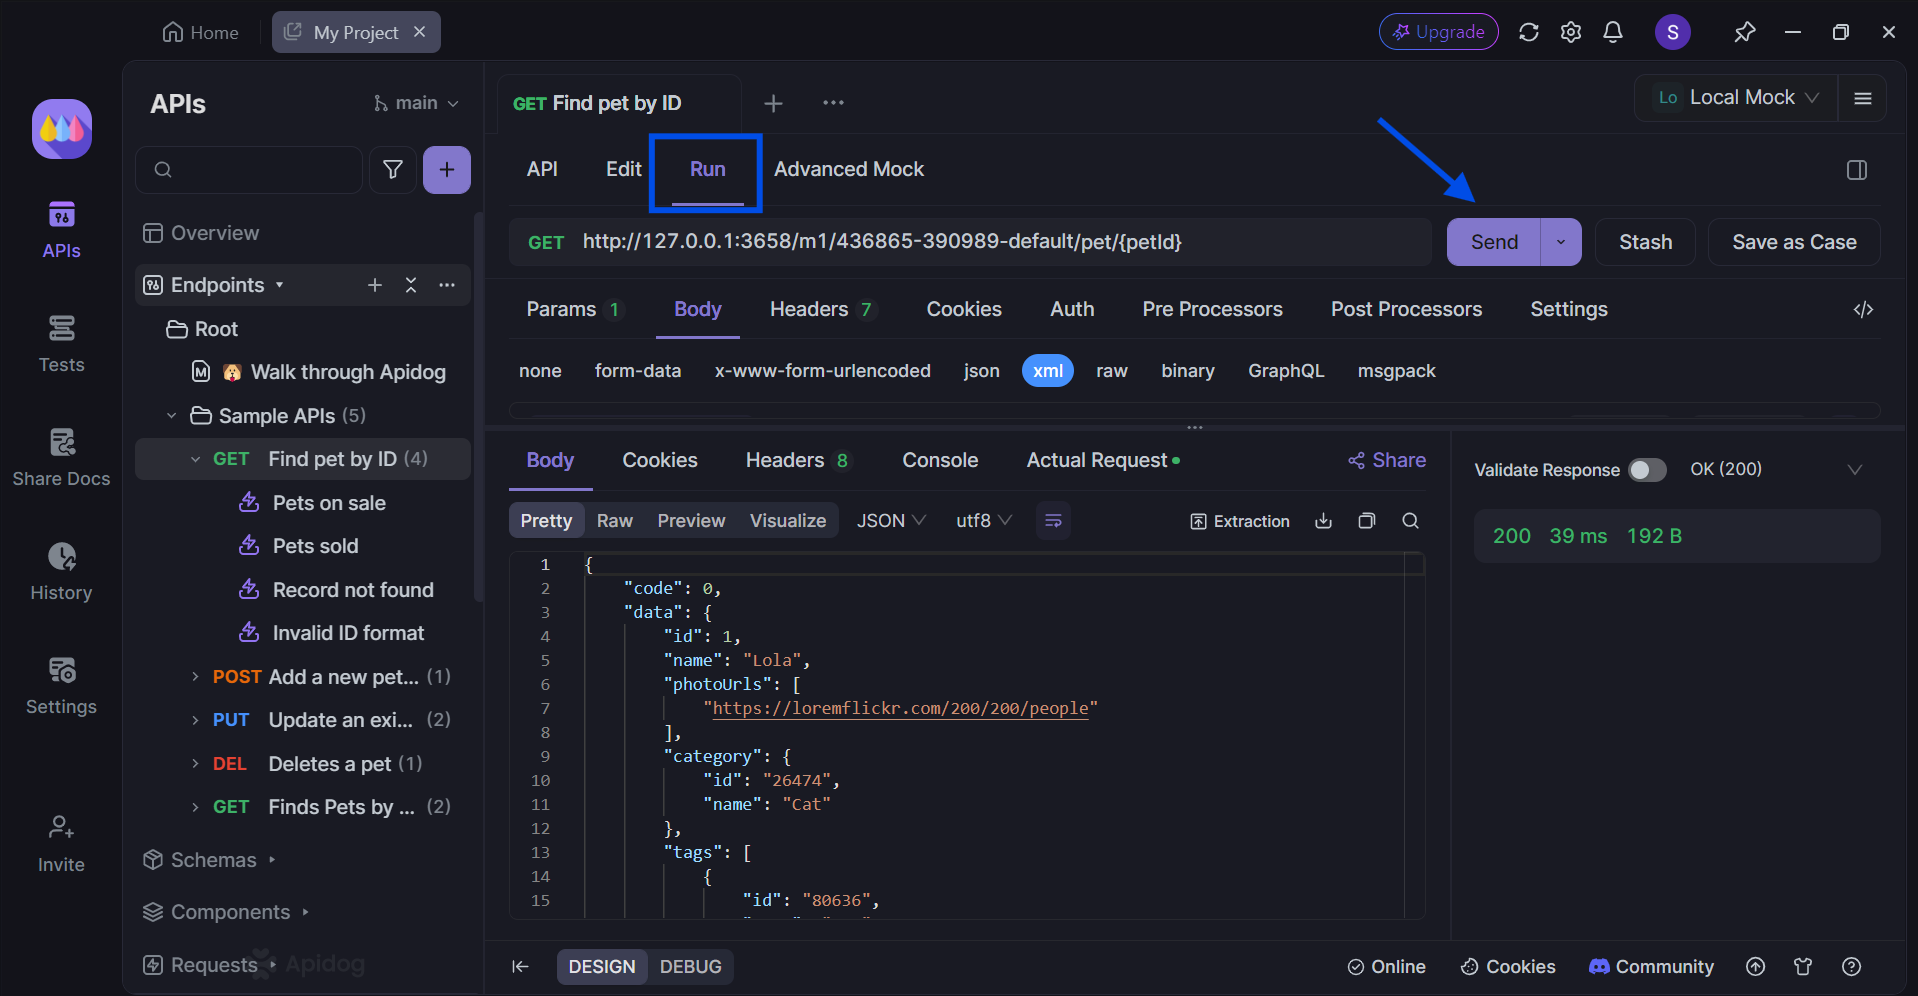
Task: Click the purple plus add button
Action: point(447,170)
